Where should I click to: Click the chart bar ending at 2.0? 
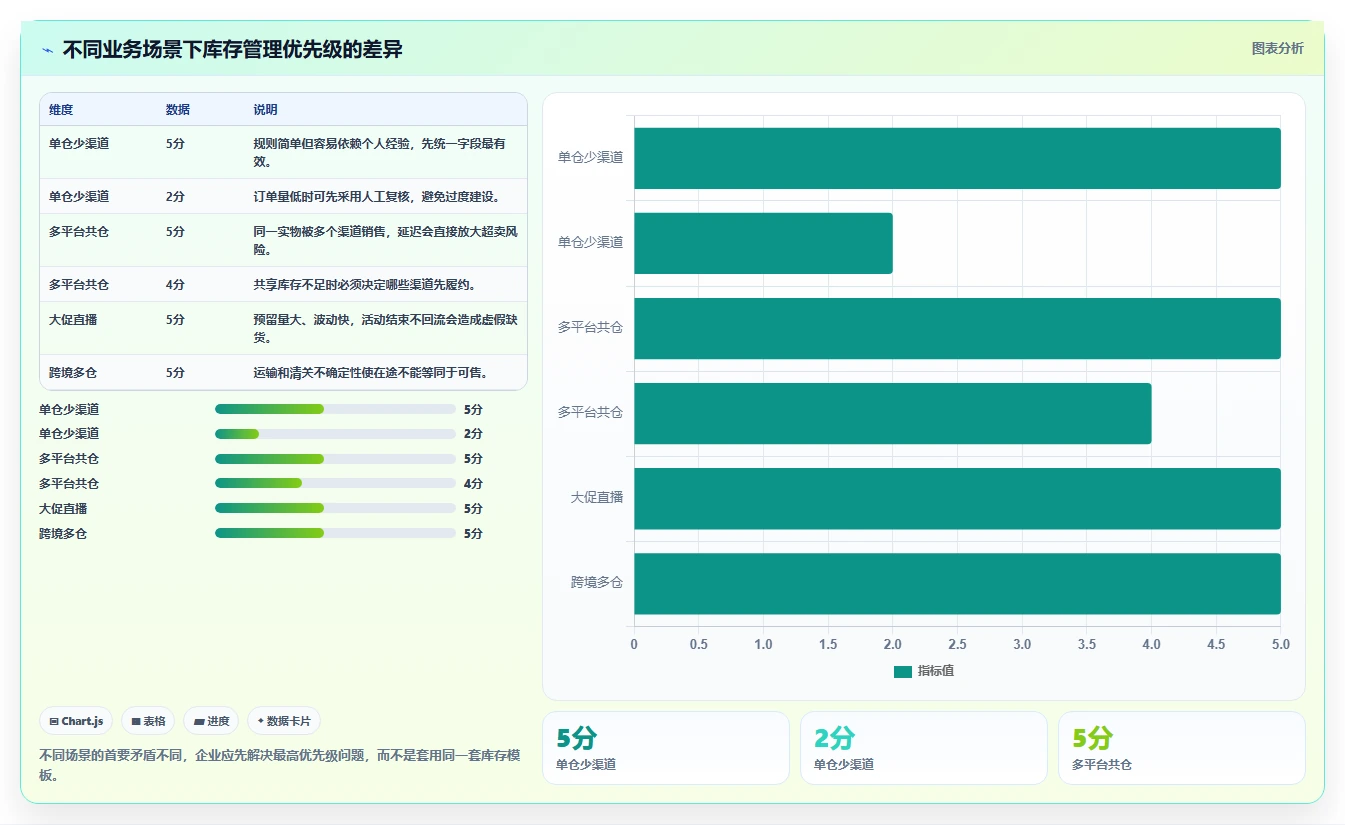point(763,243)
